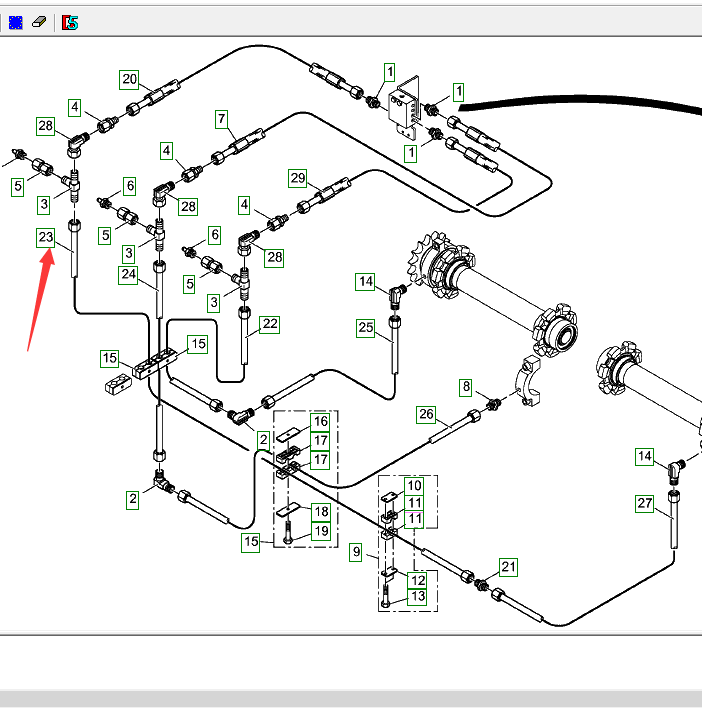Click part number 7 callout
Image resolution: width=702 pixels, height=708 pixels.
221,118
